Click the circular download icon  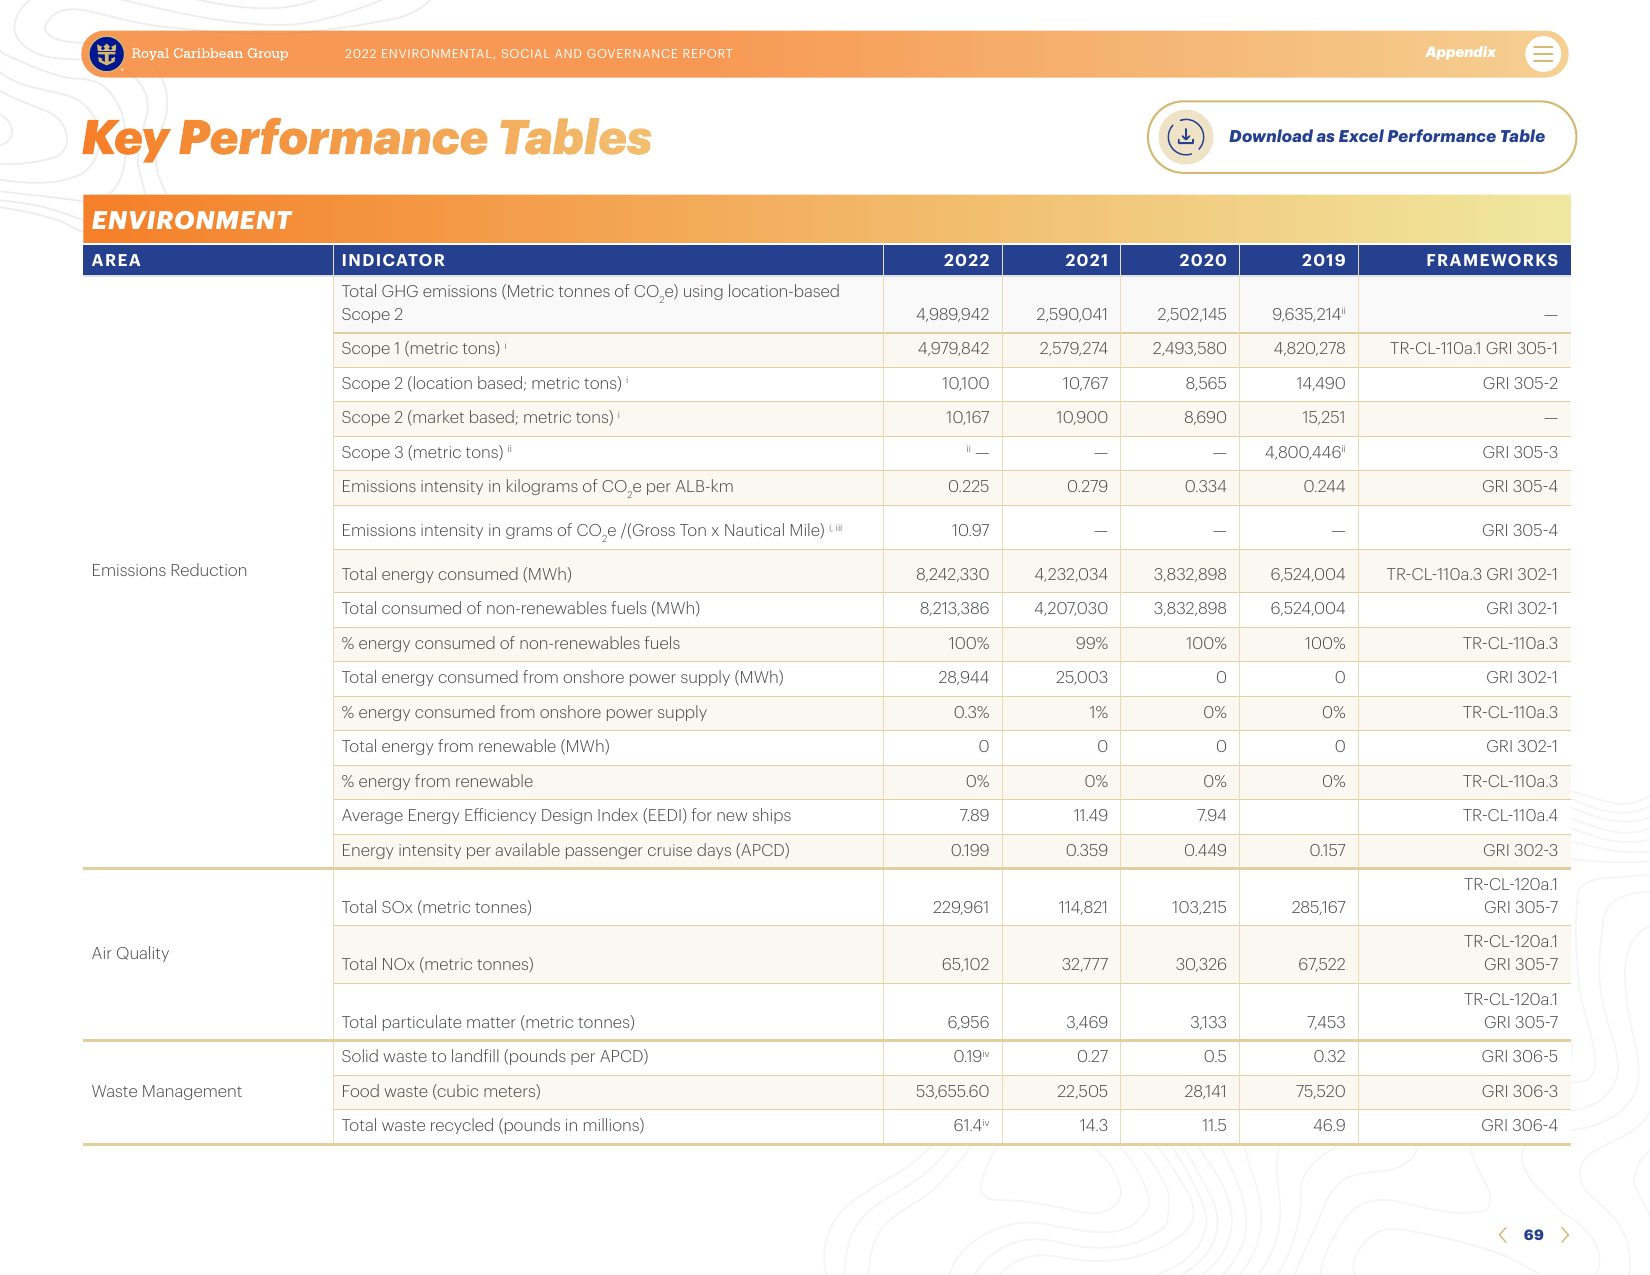pos(1186,137)
